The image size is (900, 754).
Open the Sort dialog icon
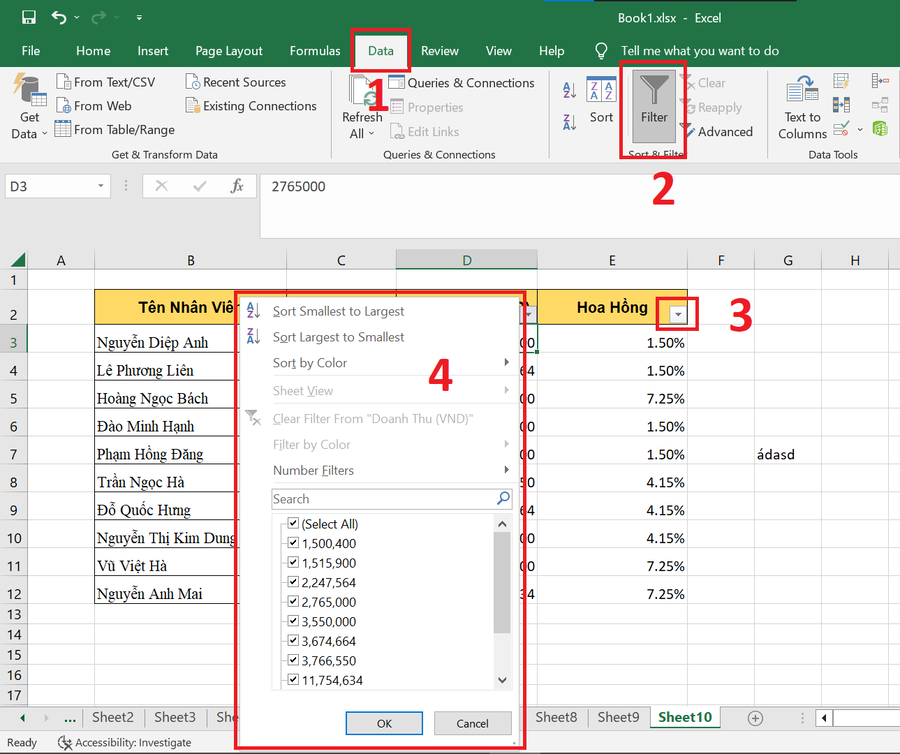pyautogui.click(x=601, y=100)
